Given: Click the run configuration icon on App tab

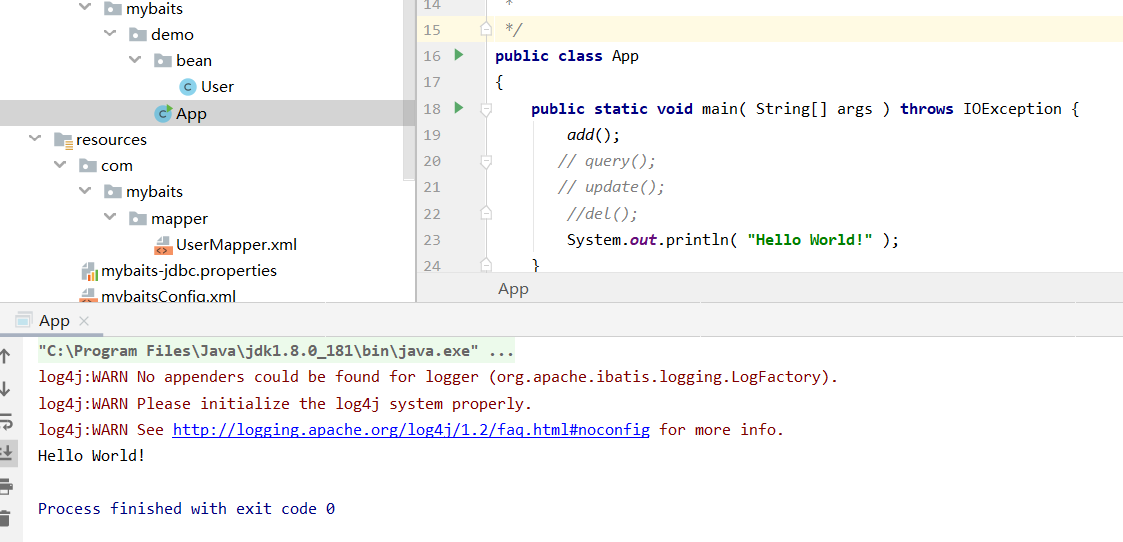Looking at the screenshot, I should pos(24,320).
